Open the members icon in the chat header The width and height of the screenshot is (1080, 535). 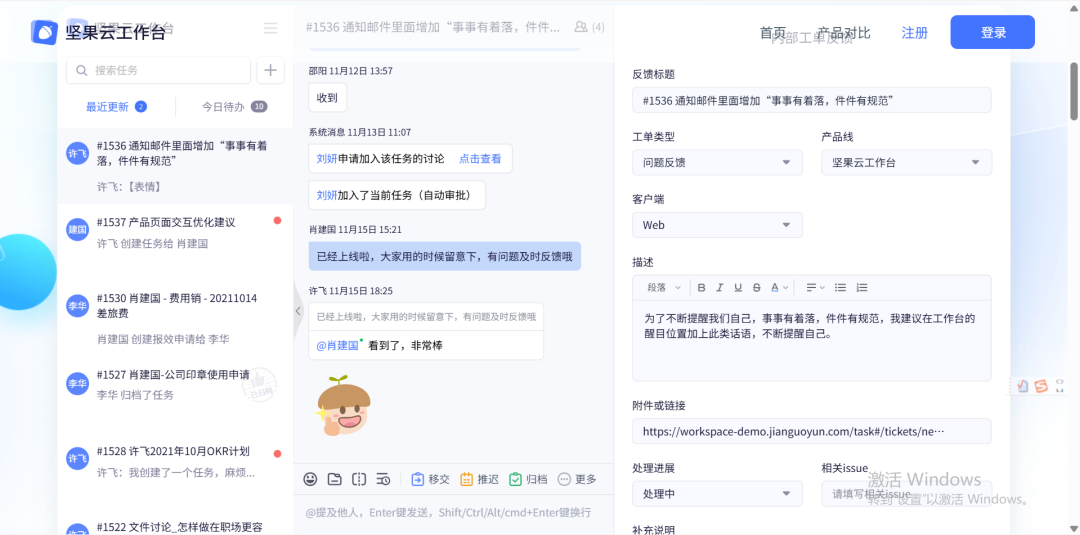[x=581, y=27]
